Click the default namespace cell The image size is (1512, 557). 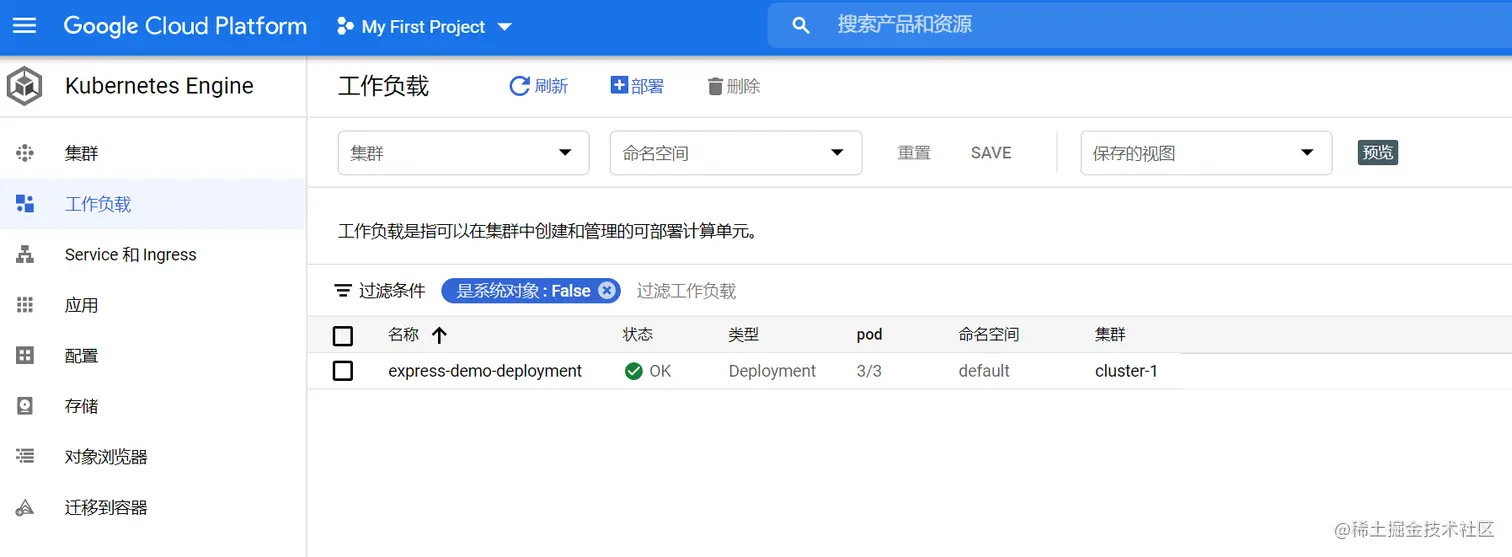pos(984,371)
